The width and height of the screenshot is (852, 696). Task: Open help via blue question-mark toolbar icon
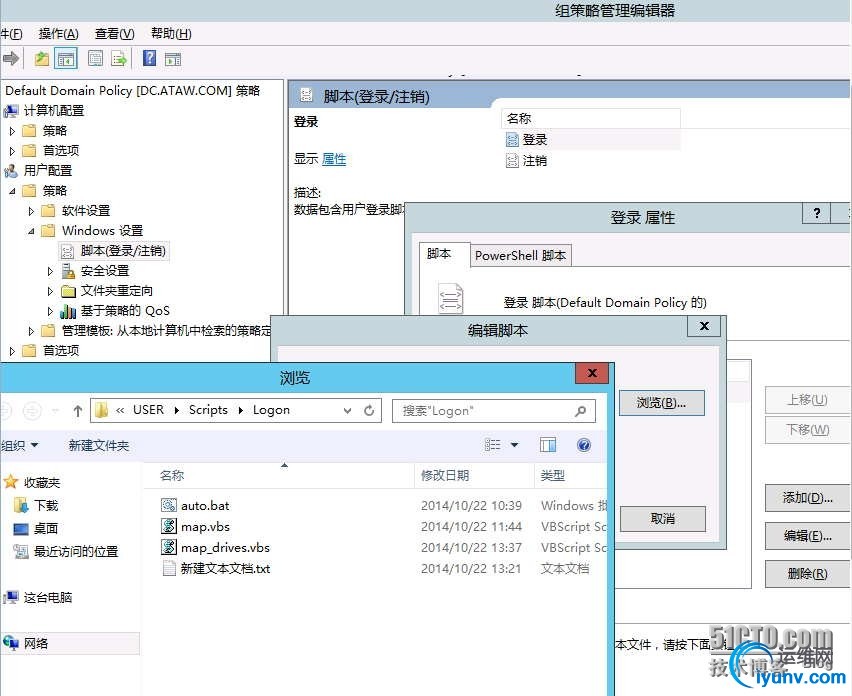click(x=149, y=58)
